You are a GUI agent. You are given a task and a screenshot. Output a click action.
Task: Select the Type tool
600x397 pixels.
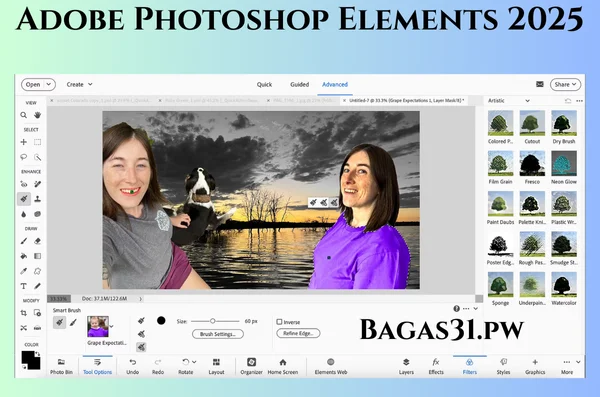(x=24, y=286)
